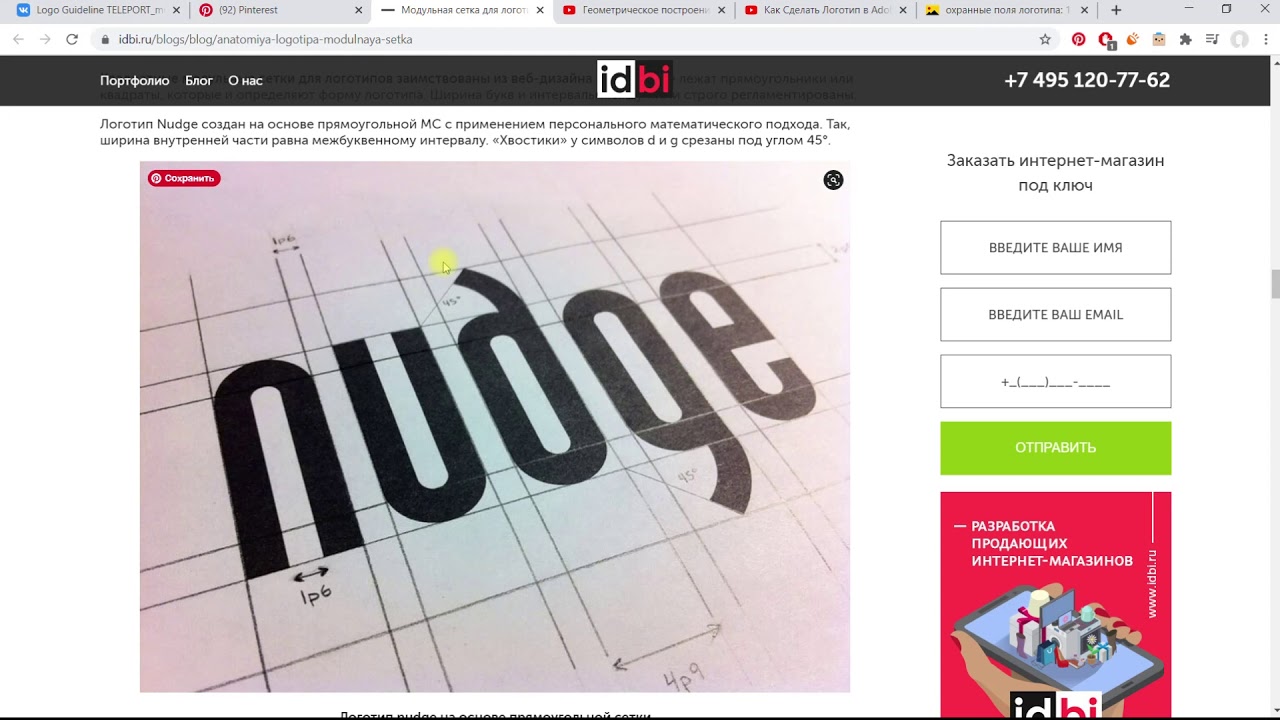
Task: Submit the form with ОТПРАВИТЬ
Action: click(1056, 448)
